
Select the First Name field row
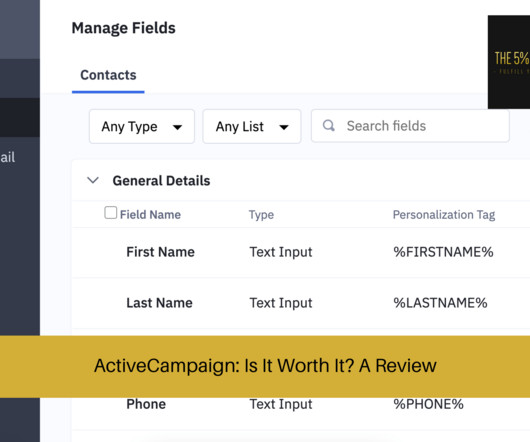pos(301,252)
